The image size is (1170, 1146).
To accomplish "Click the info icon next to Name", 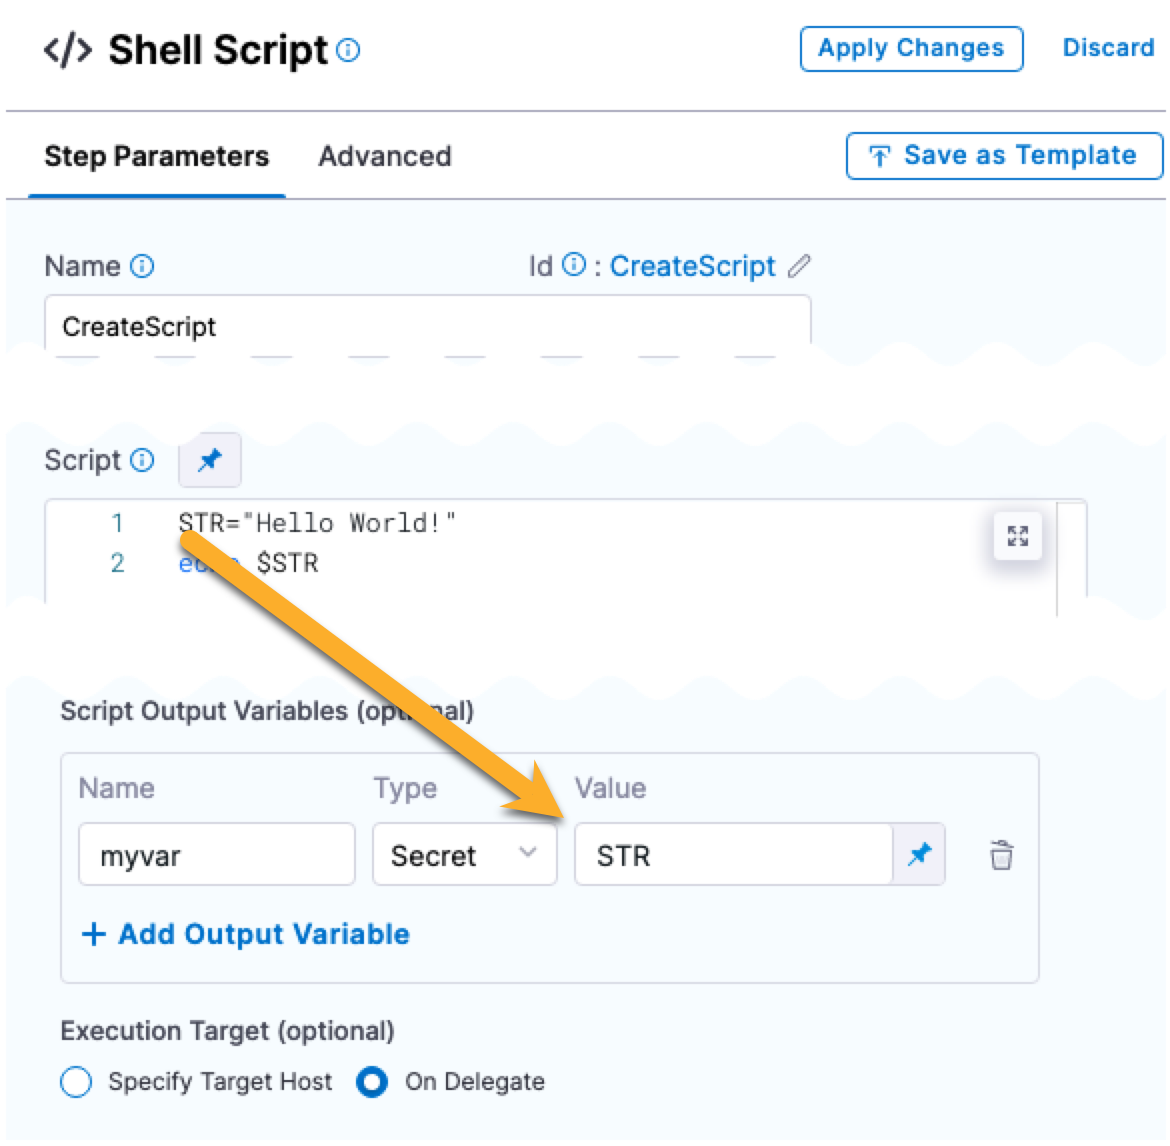I will click(x=142, y=266).
